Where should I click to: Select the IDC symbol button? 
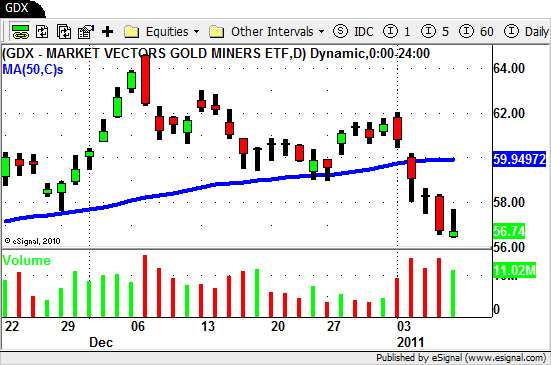pos(353,32)
